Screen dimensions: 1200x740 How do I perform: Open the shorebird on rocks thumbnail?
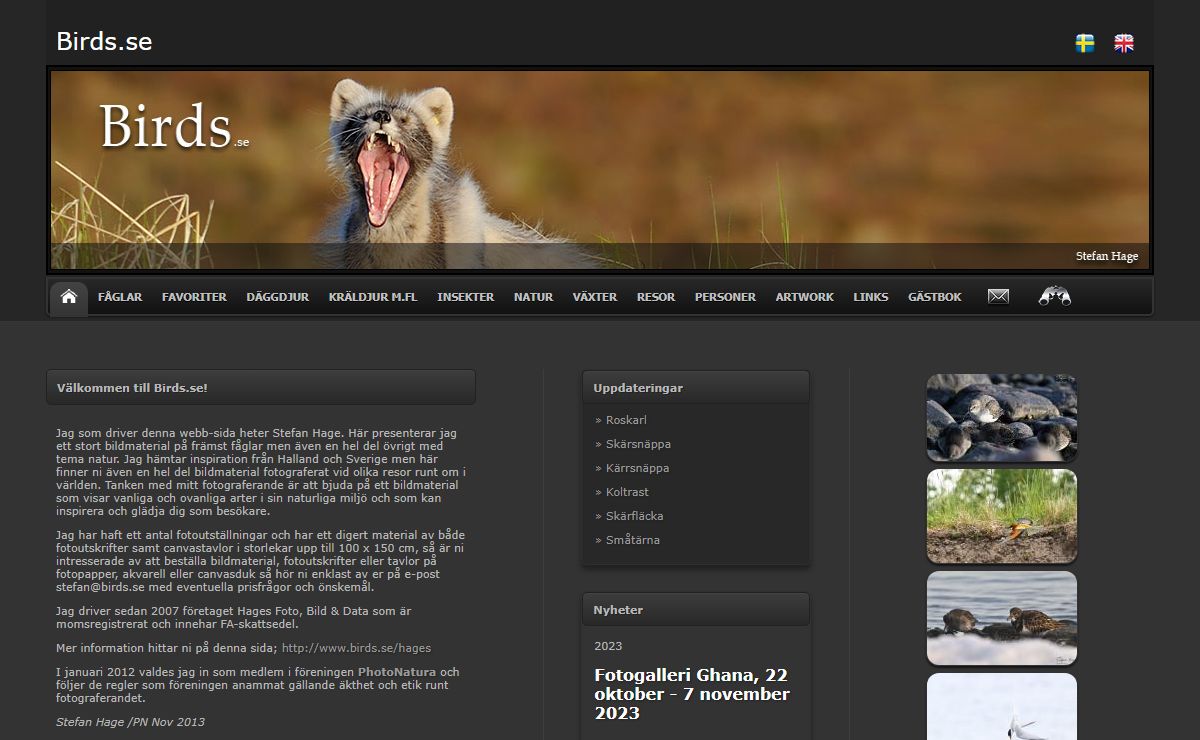[x=1001, y=417]
